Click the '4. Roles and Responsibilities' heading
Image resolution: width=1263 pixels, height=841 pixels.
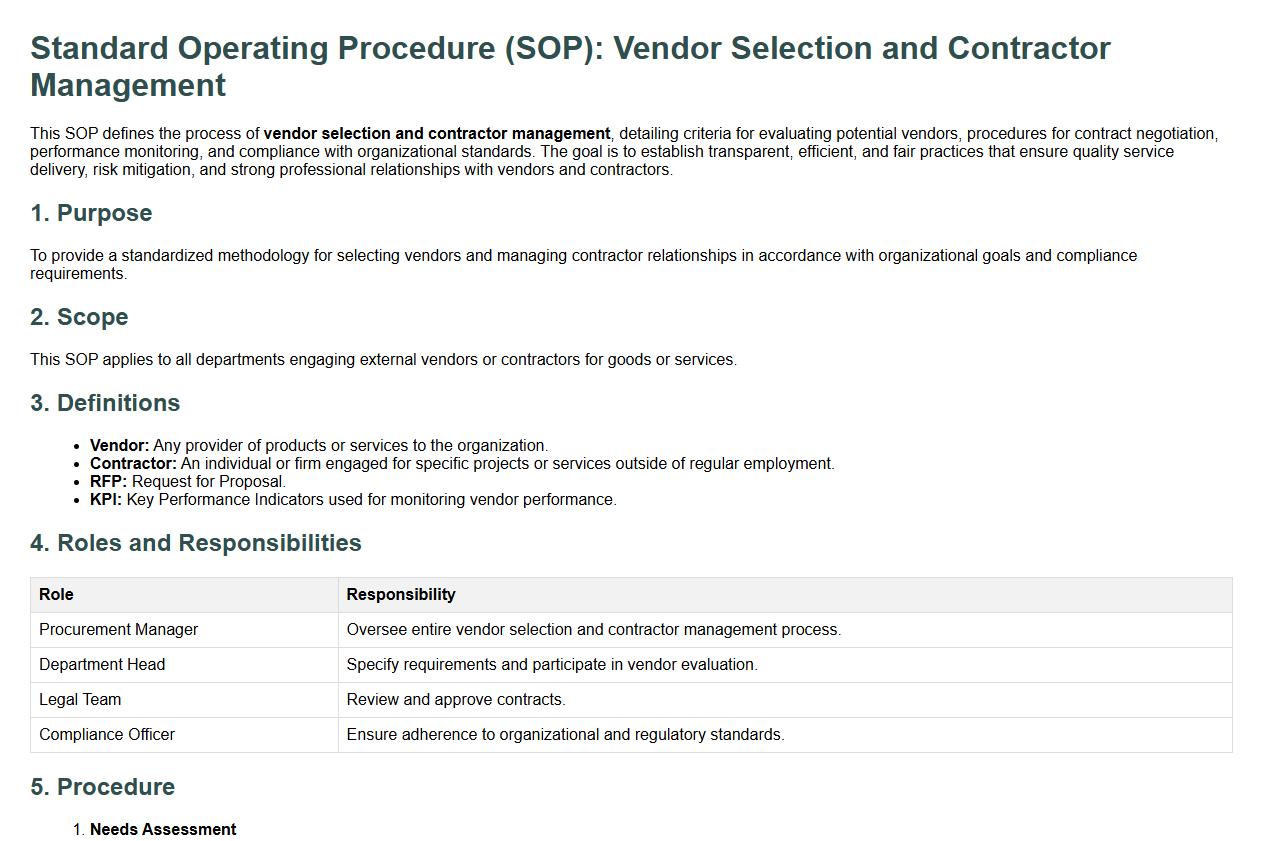tap(196, 543)
